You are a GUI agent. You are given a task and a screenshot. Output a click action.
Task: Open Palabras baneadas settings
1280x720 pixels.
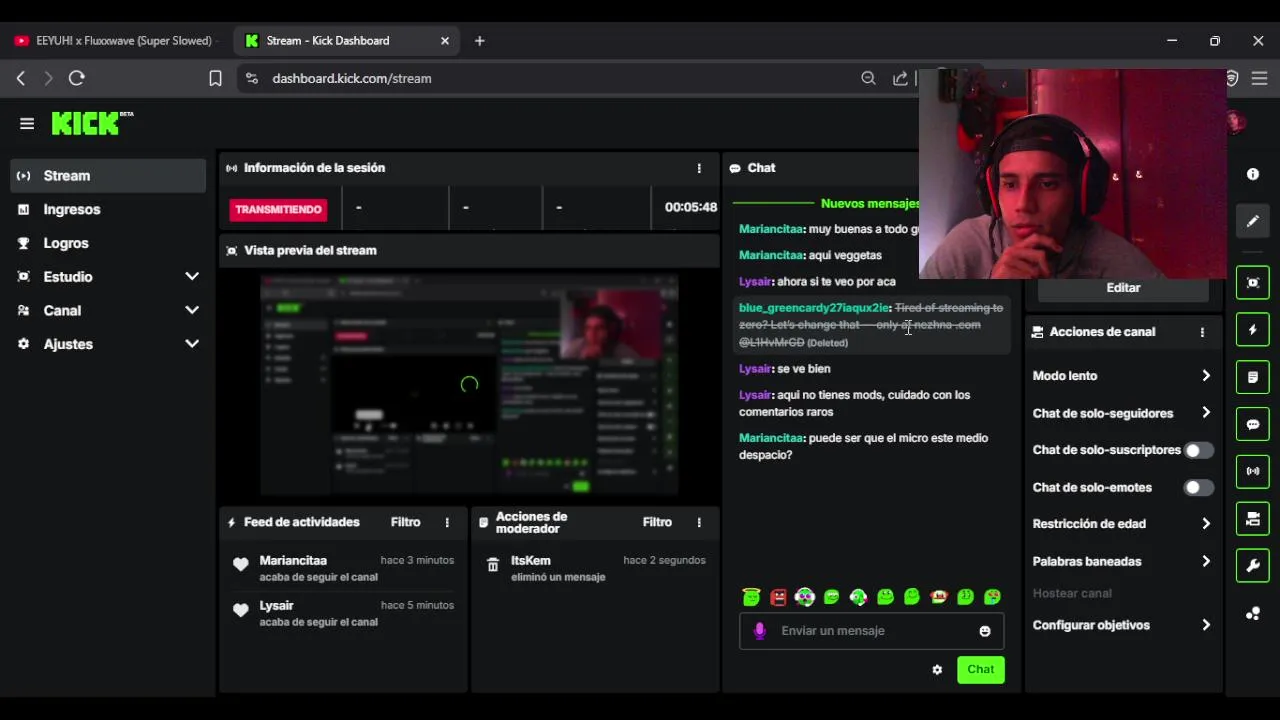[1122, 562]
